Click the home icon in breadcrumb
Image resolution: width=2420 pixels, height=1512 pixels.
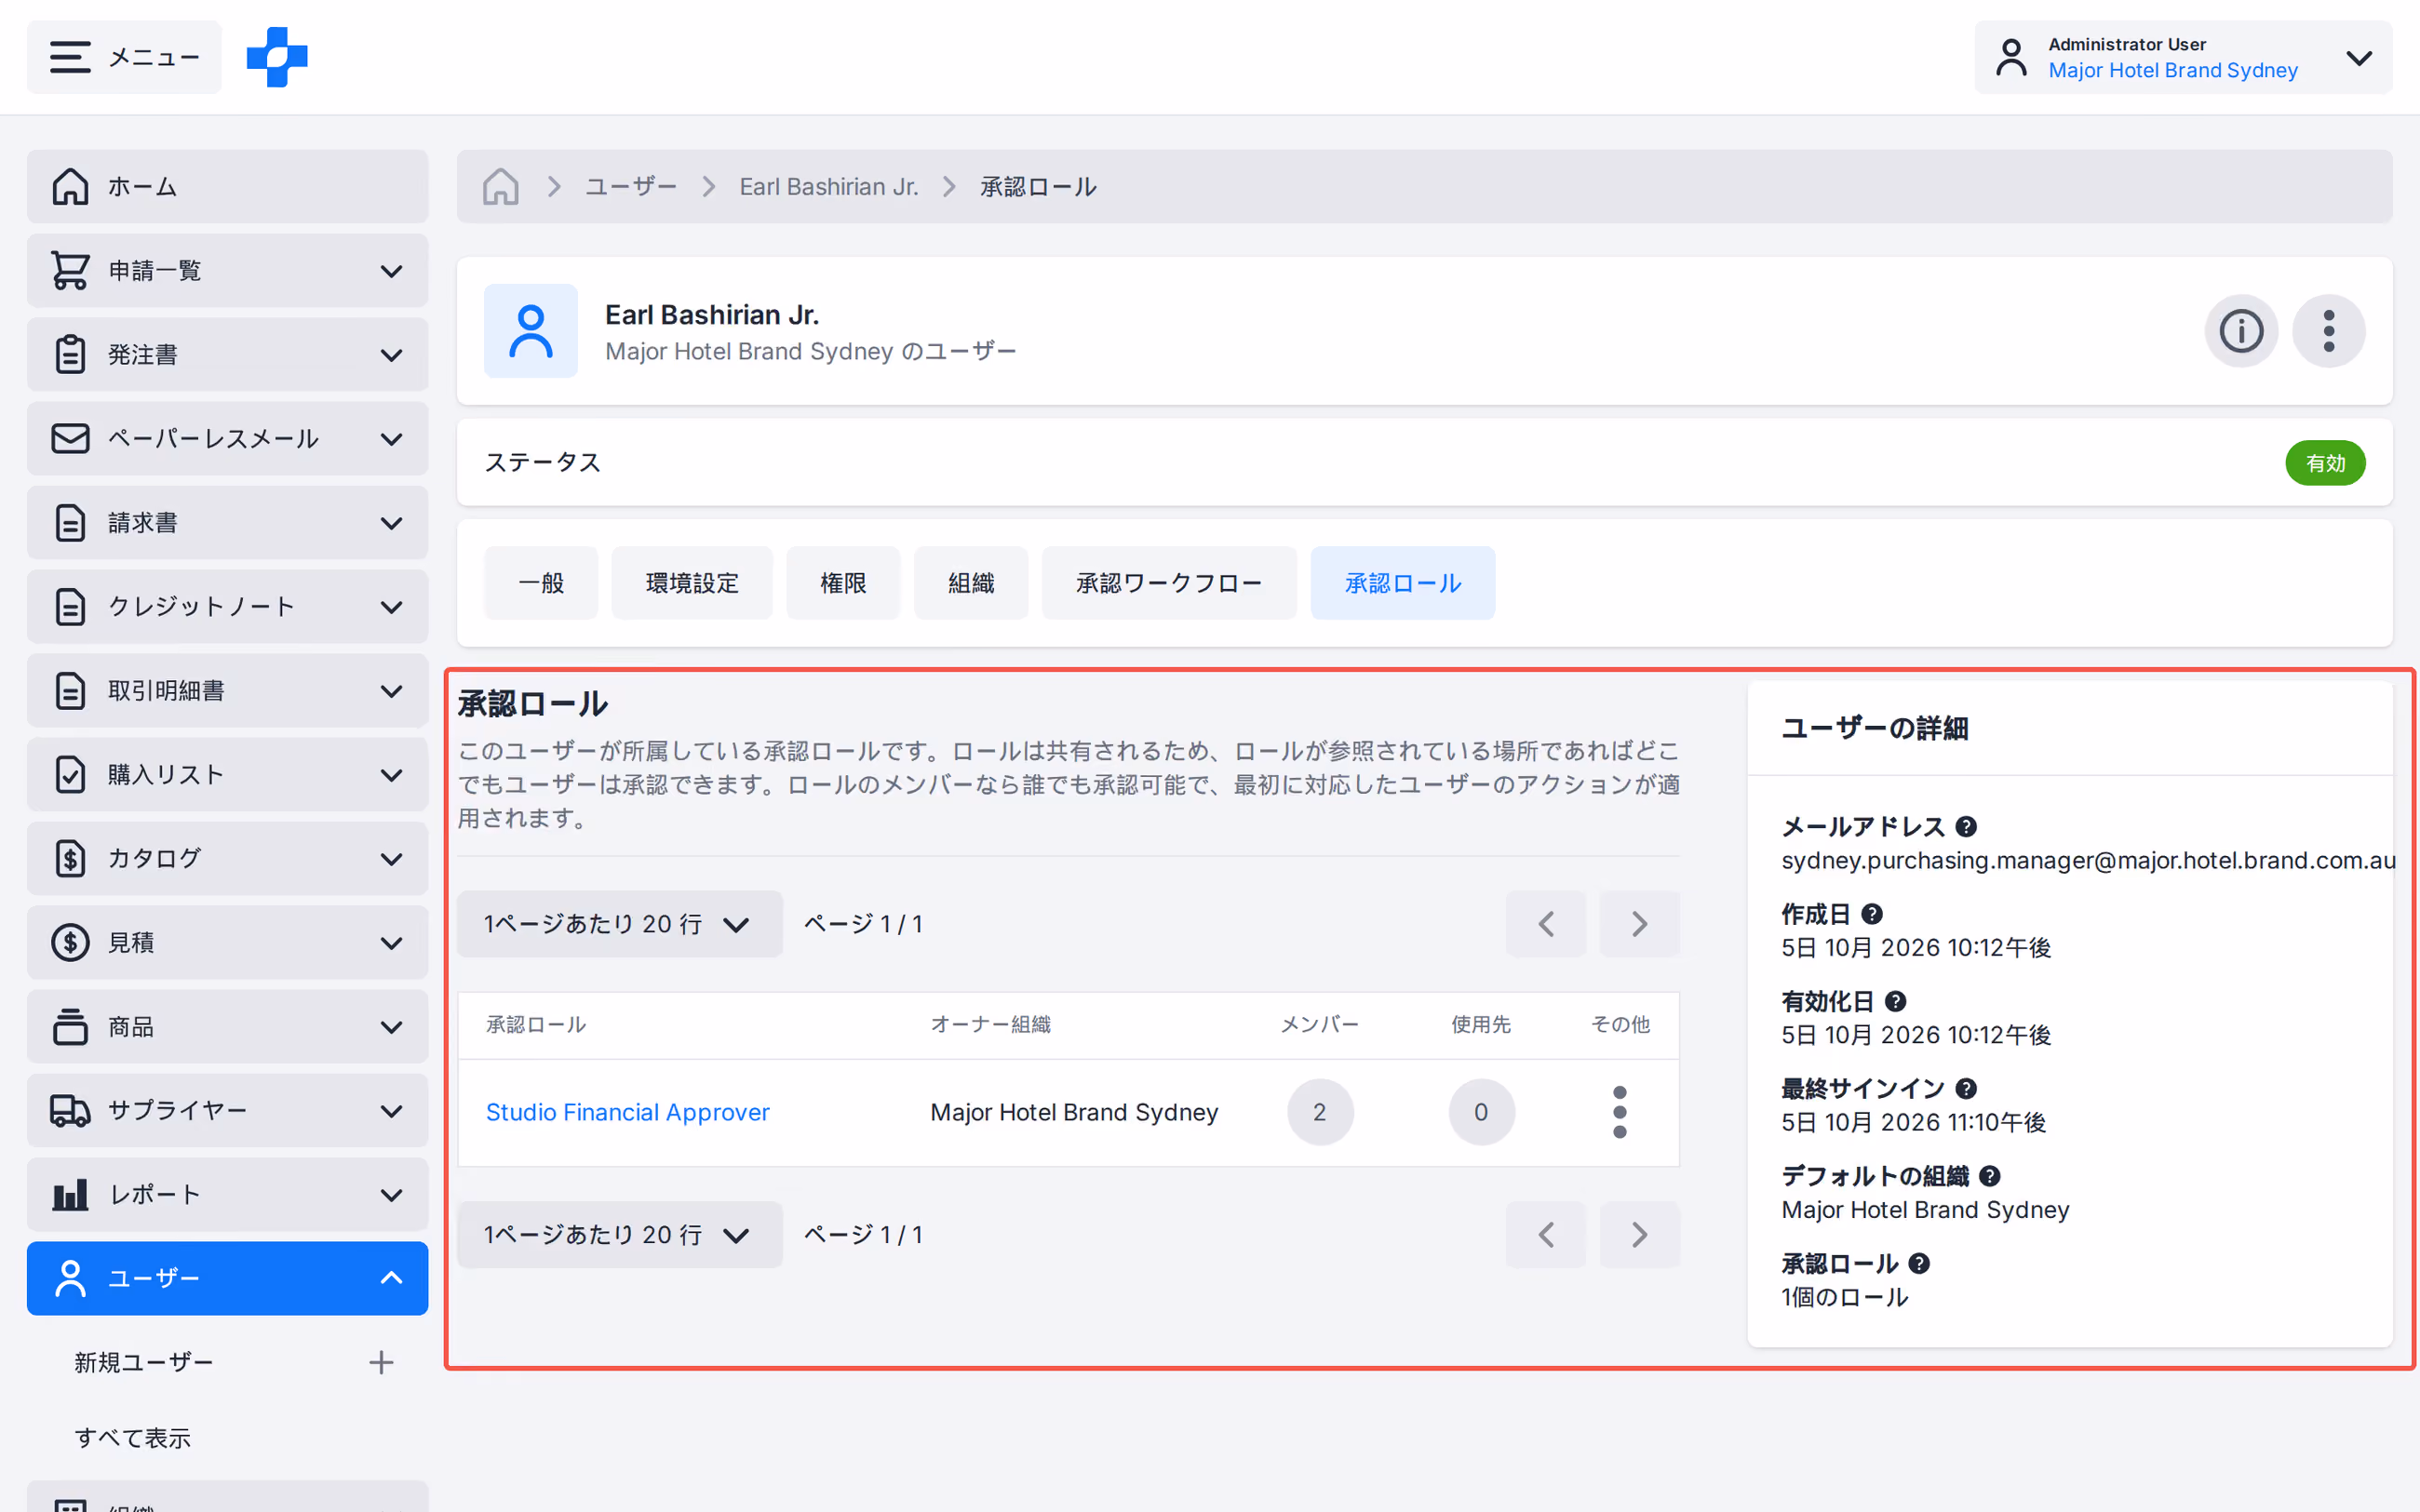pyautogui.click(x=500, y=186)
